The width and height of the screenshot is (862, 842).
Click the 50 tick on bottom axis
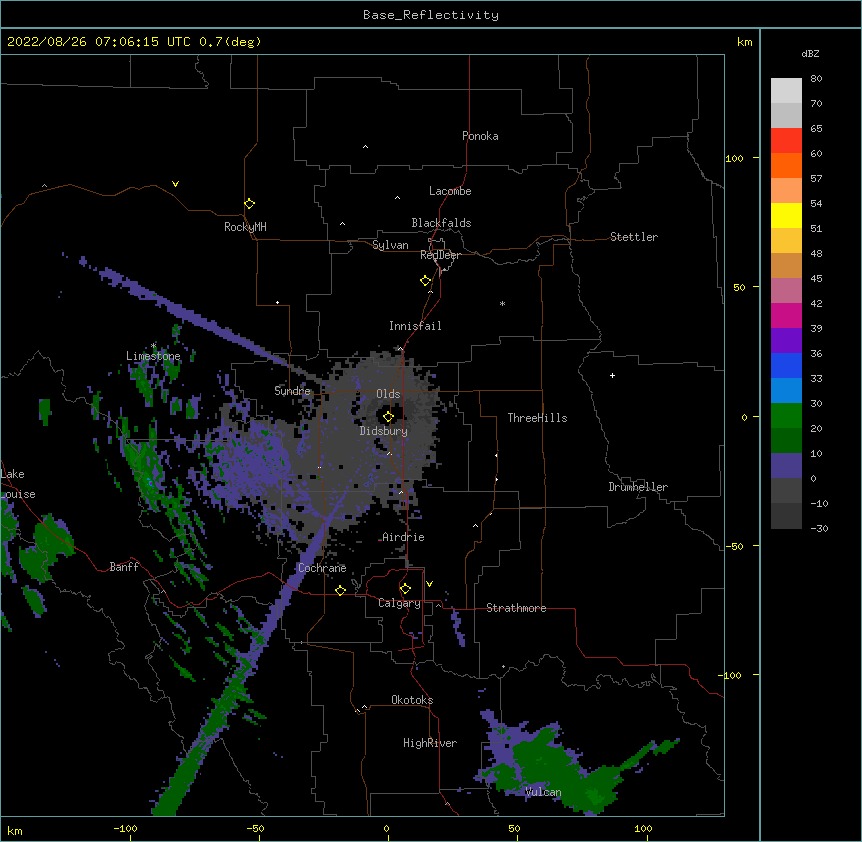(x=514, y=828)
